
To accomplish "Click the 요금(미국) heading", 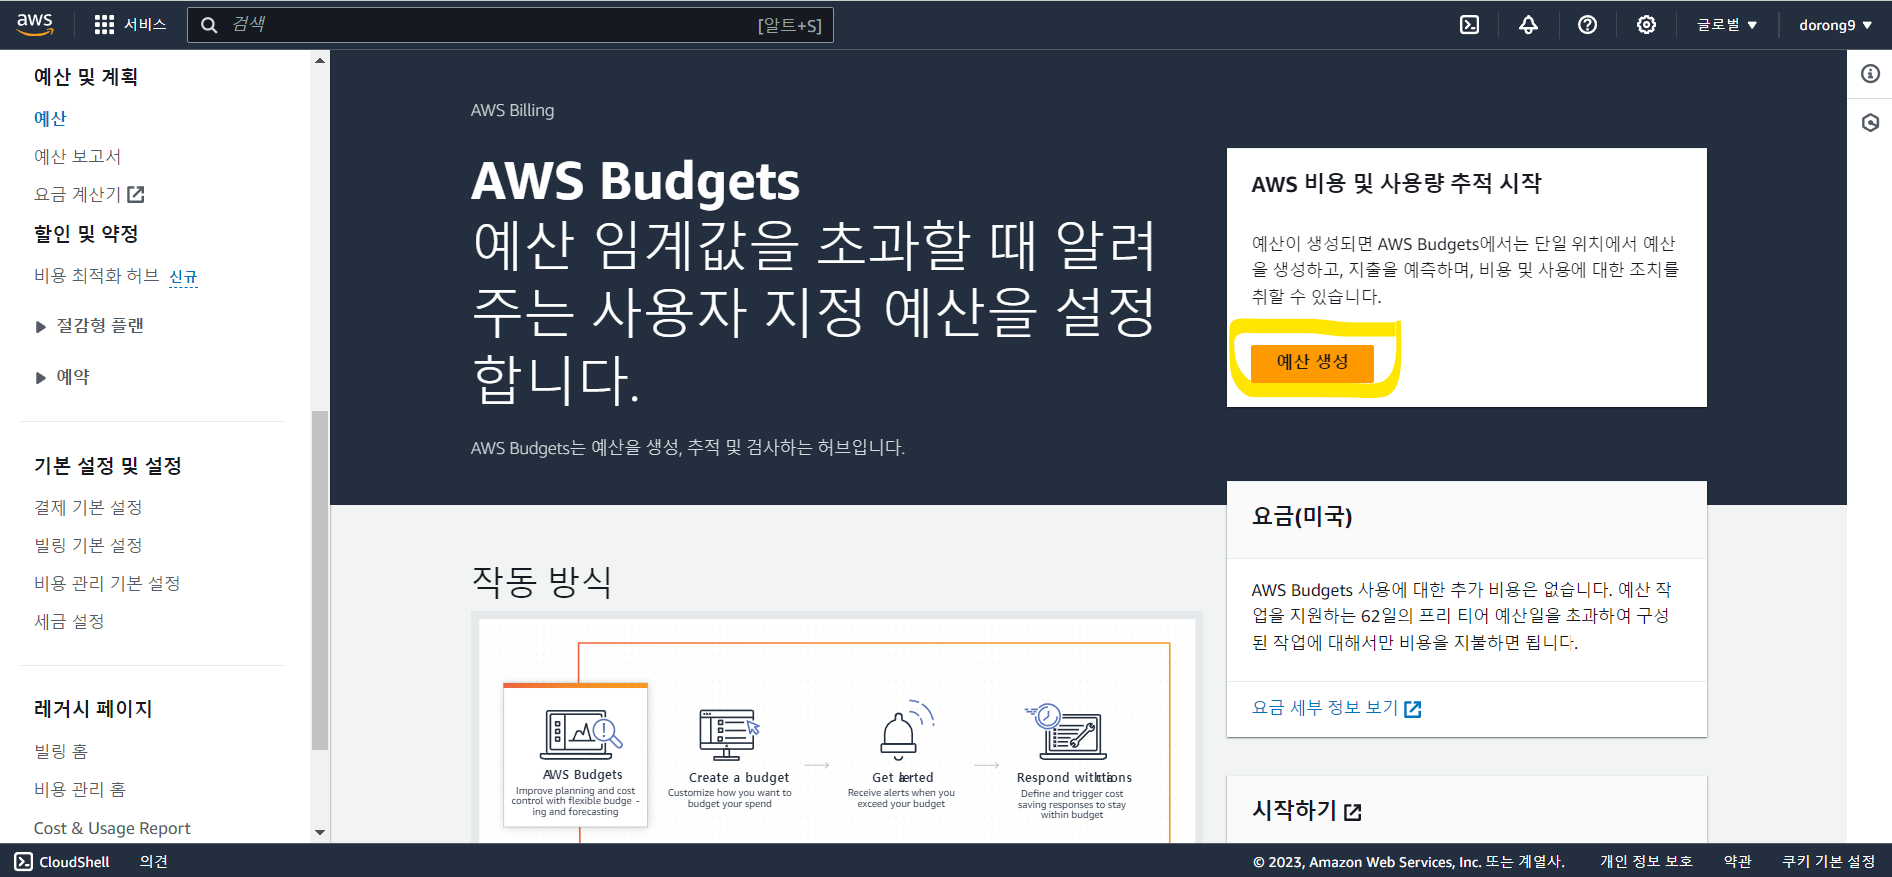I will (x=1302, y=516).
